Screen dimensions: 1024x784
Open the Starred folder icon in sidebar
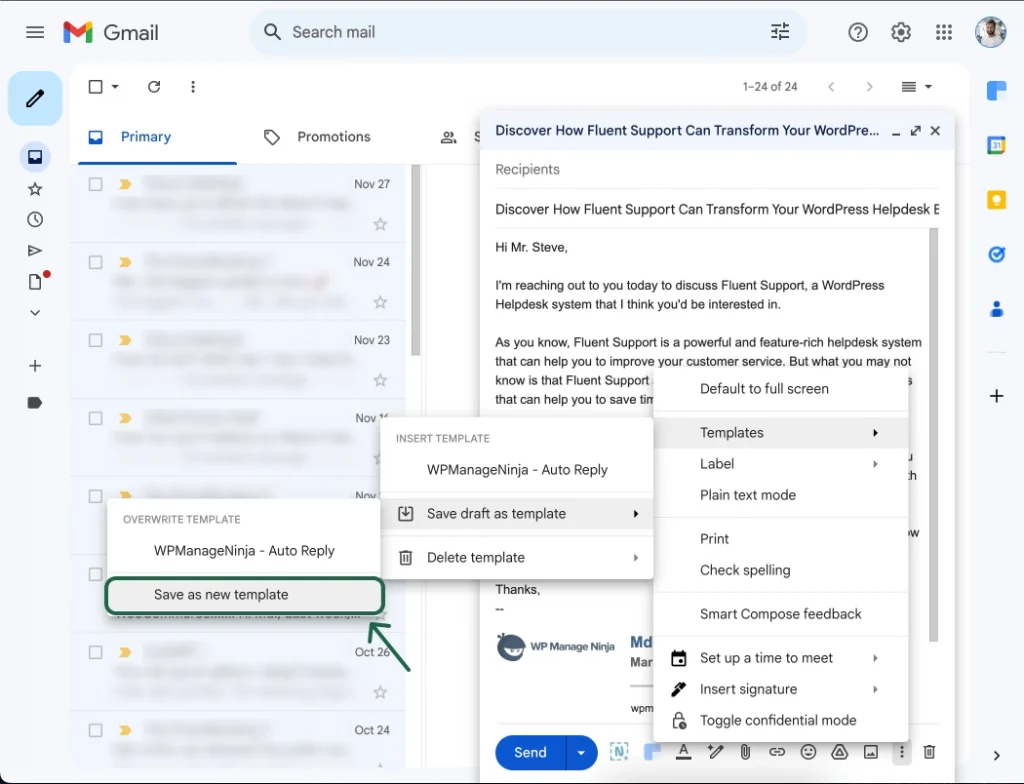click(x=35, y=189)
